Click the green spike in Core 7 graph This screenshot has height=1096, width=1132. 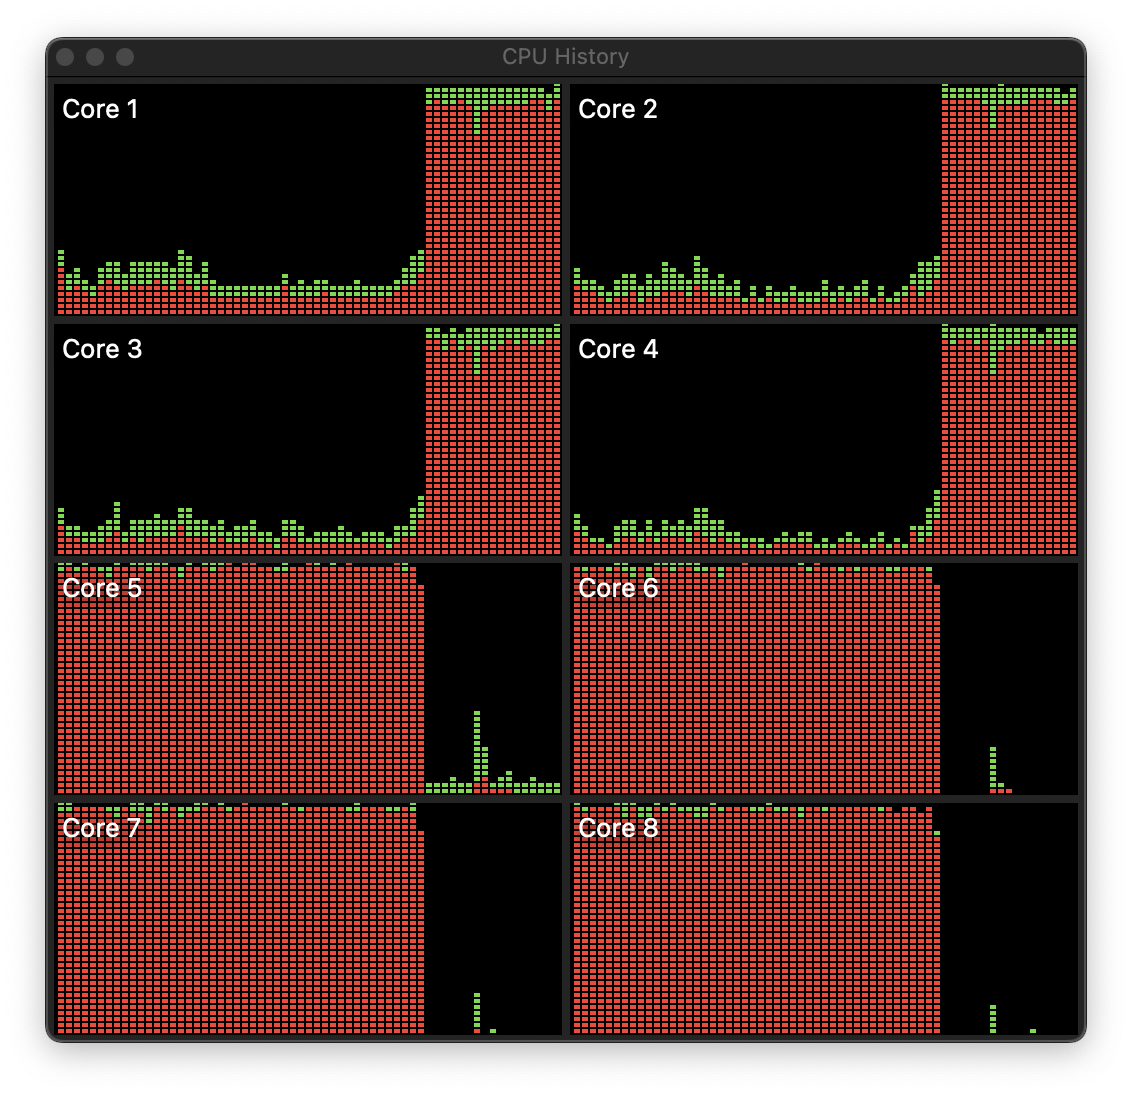click(x=477, y=1010)
